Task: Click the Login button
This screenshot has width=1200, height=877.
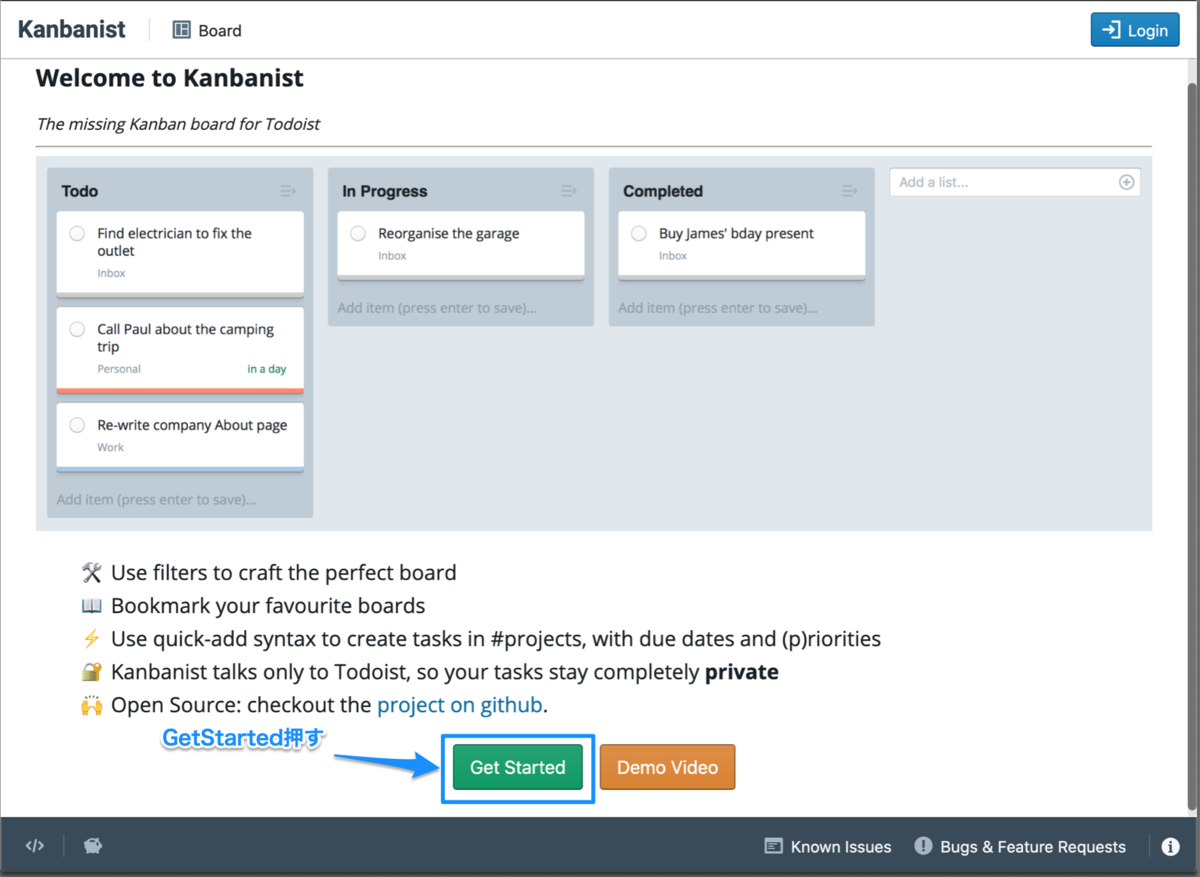Action: [x=1135, y=30]
